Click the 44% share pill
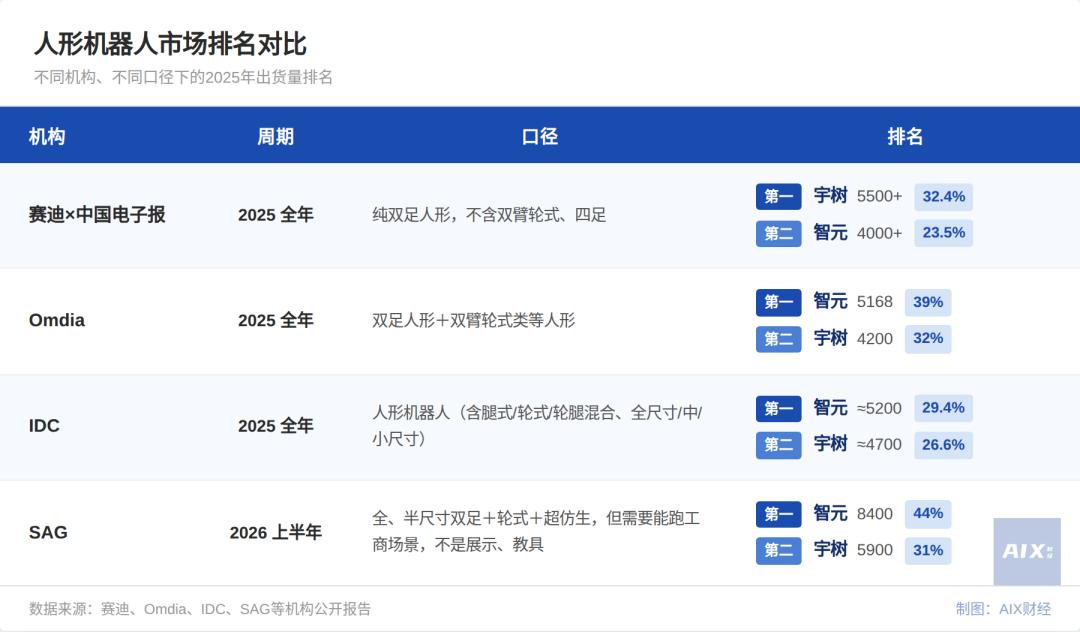This screenshot has height=632, width=1080. coord(928,514)
